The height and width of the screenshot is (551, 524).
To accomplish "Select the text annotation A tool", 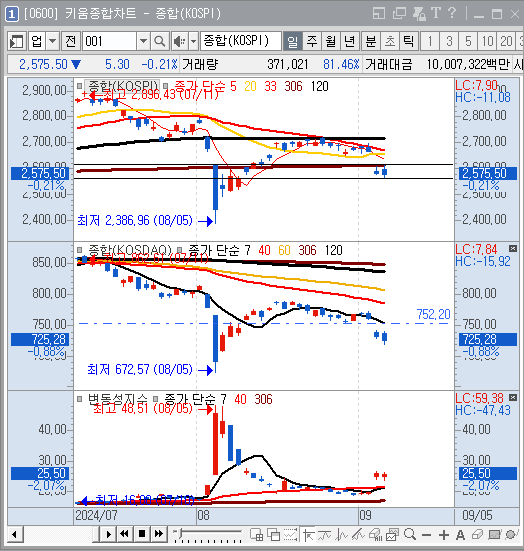I will (x=460, y=535).
